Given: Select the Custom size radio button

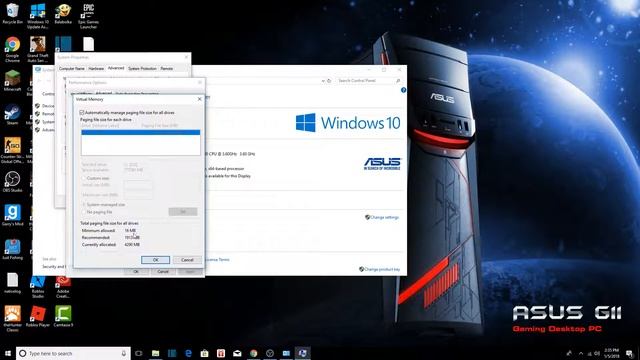Looking at the screenshot, I should (x=84, y=178).
